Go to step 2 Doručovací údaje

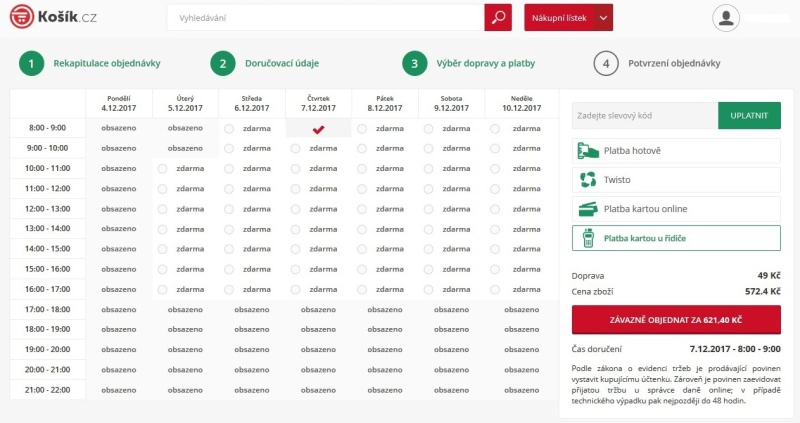[x=265, y=63]
